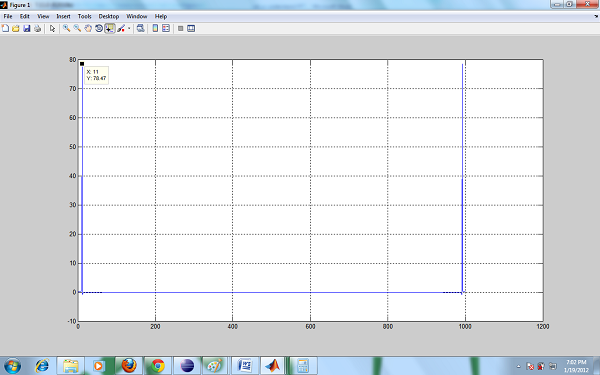600x375 pixels.
Task: Activate the Pan hand tool
Action: click(x=88, y=28)
